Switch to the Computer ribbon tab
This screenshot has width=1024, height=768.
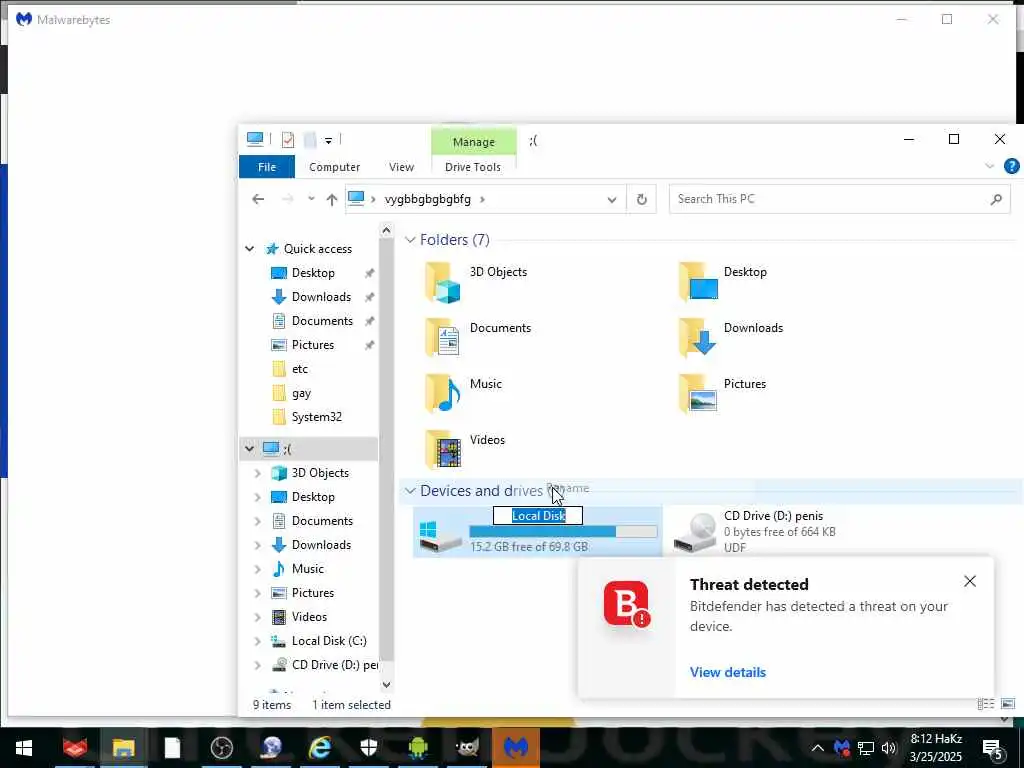(334, 167)
